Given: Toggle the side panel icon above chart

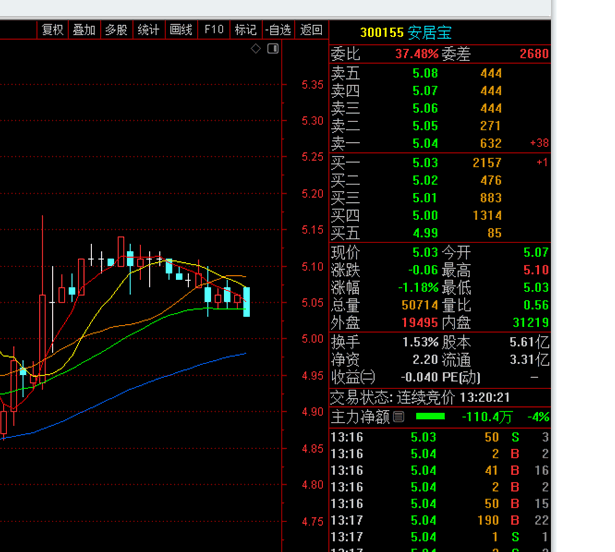Looking at the screenshot, I should [x=273, y=49].
